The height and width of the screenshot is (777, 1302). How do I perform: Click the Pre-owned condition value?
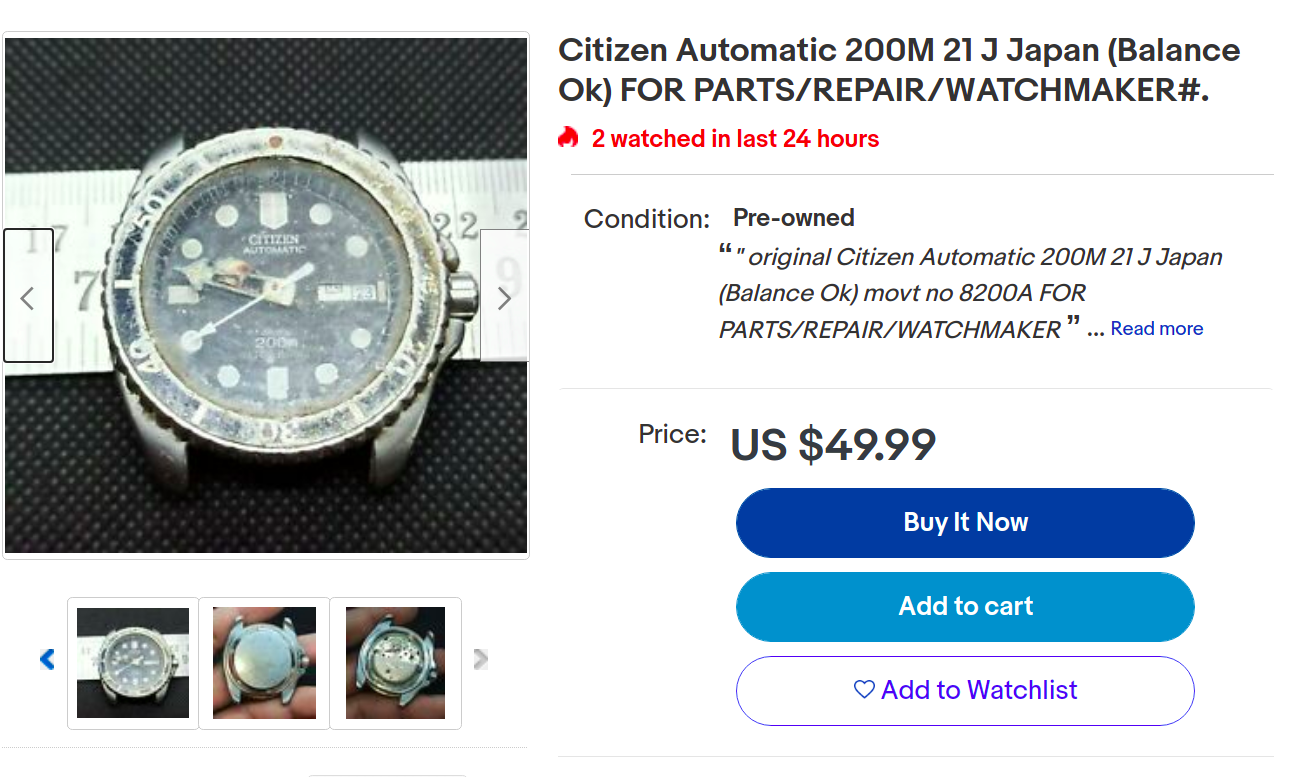(793, 218)
